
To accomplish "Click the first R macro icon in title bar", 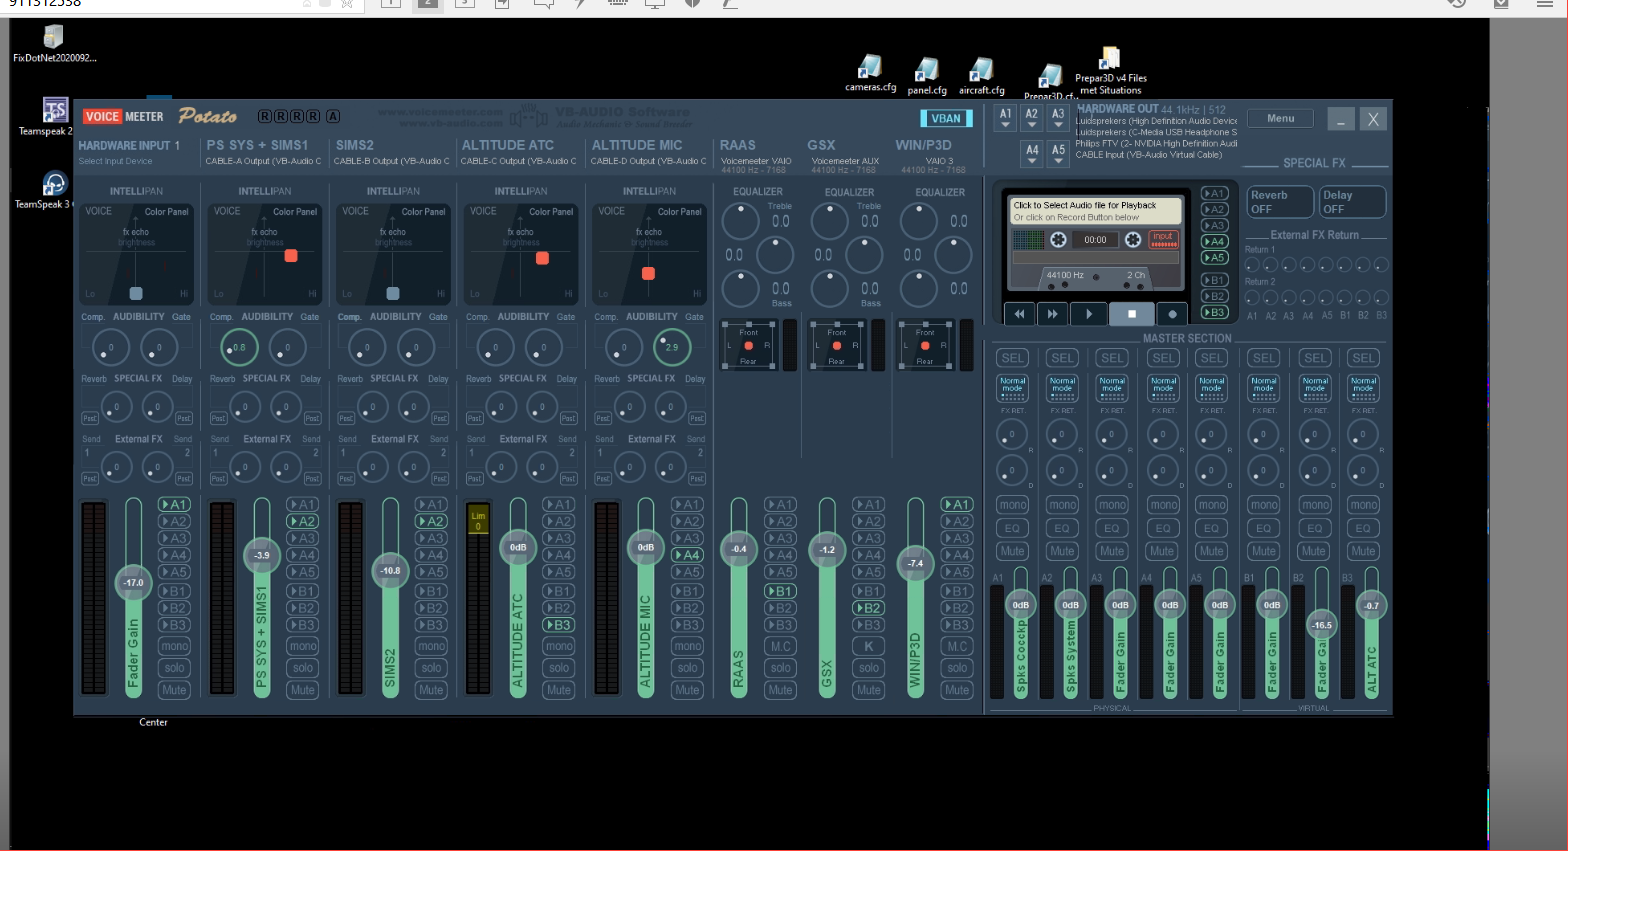I will [x=265, y=116].
